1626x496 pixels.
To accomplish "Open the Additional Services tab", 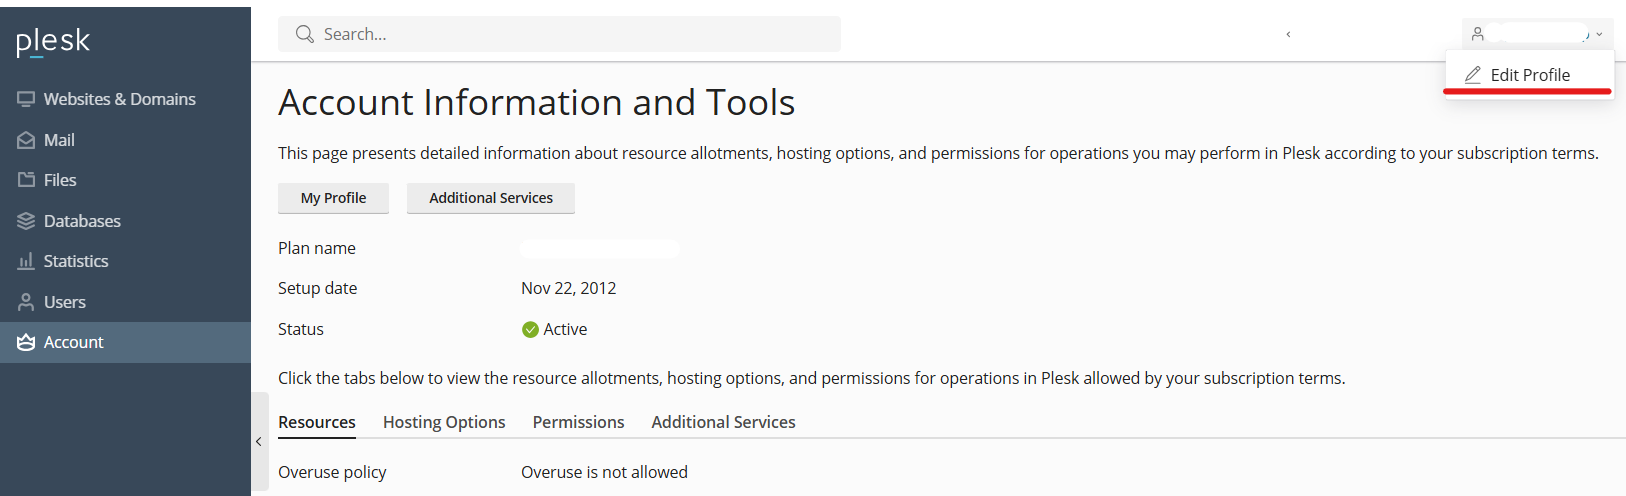I will (x=723, y=422).
